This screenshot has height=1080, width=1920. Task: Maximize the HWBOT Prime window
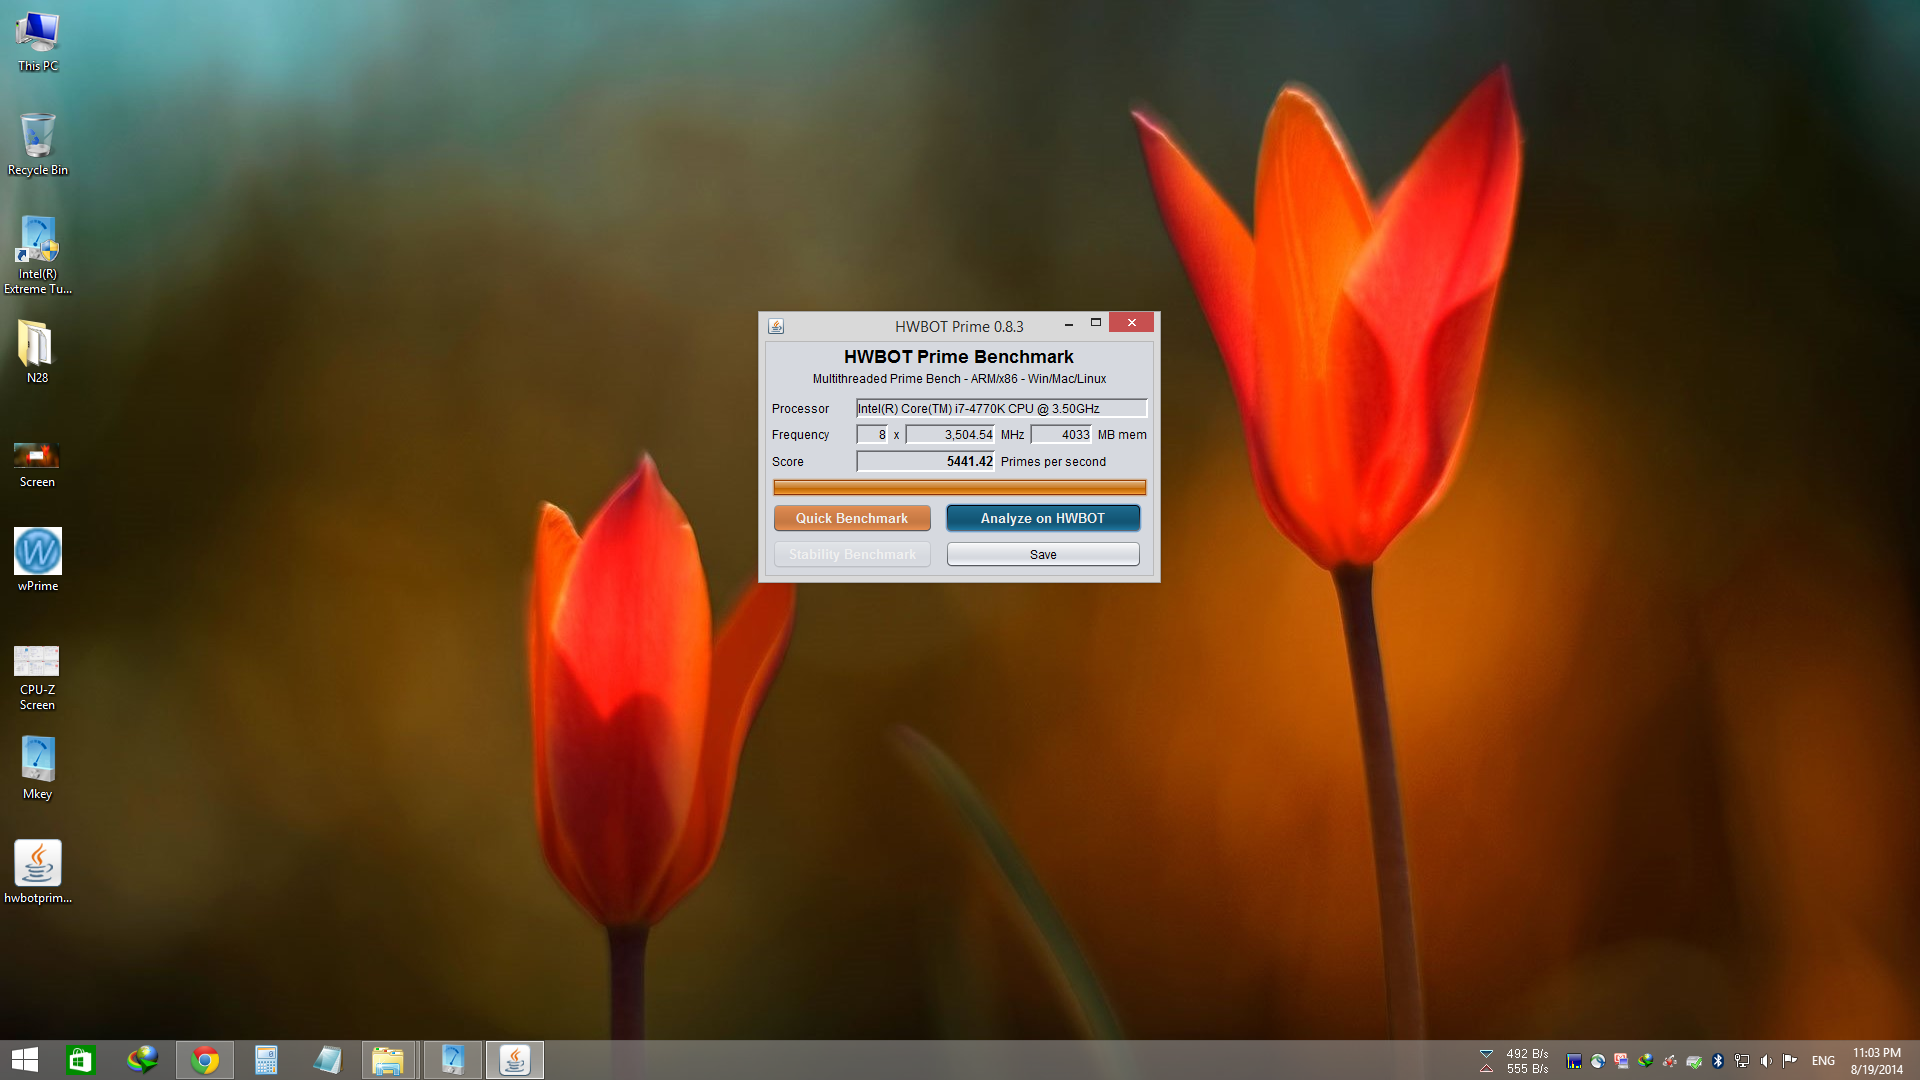1096,323
